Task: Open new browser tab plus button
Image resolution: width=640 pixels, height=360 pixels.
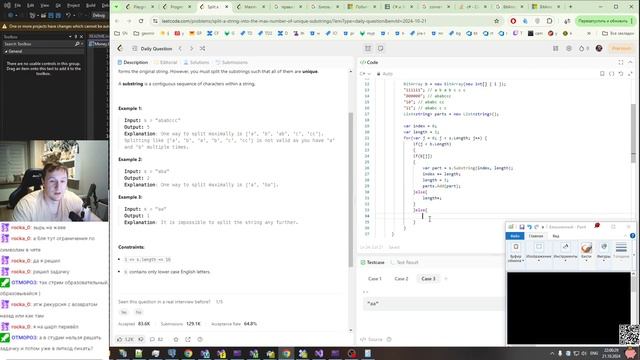Action: [571, 7]
